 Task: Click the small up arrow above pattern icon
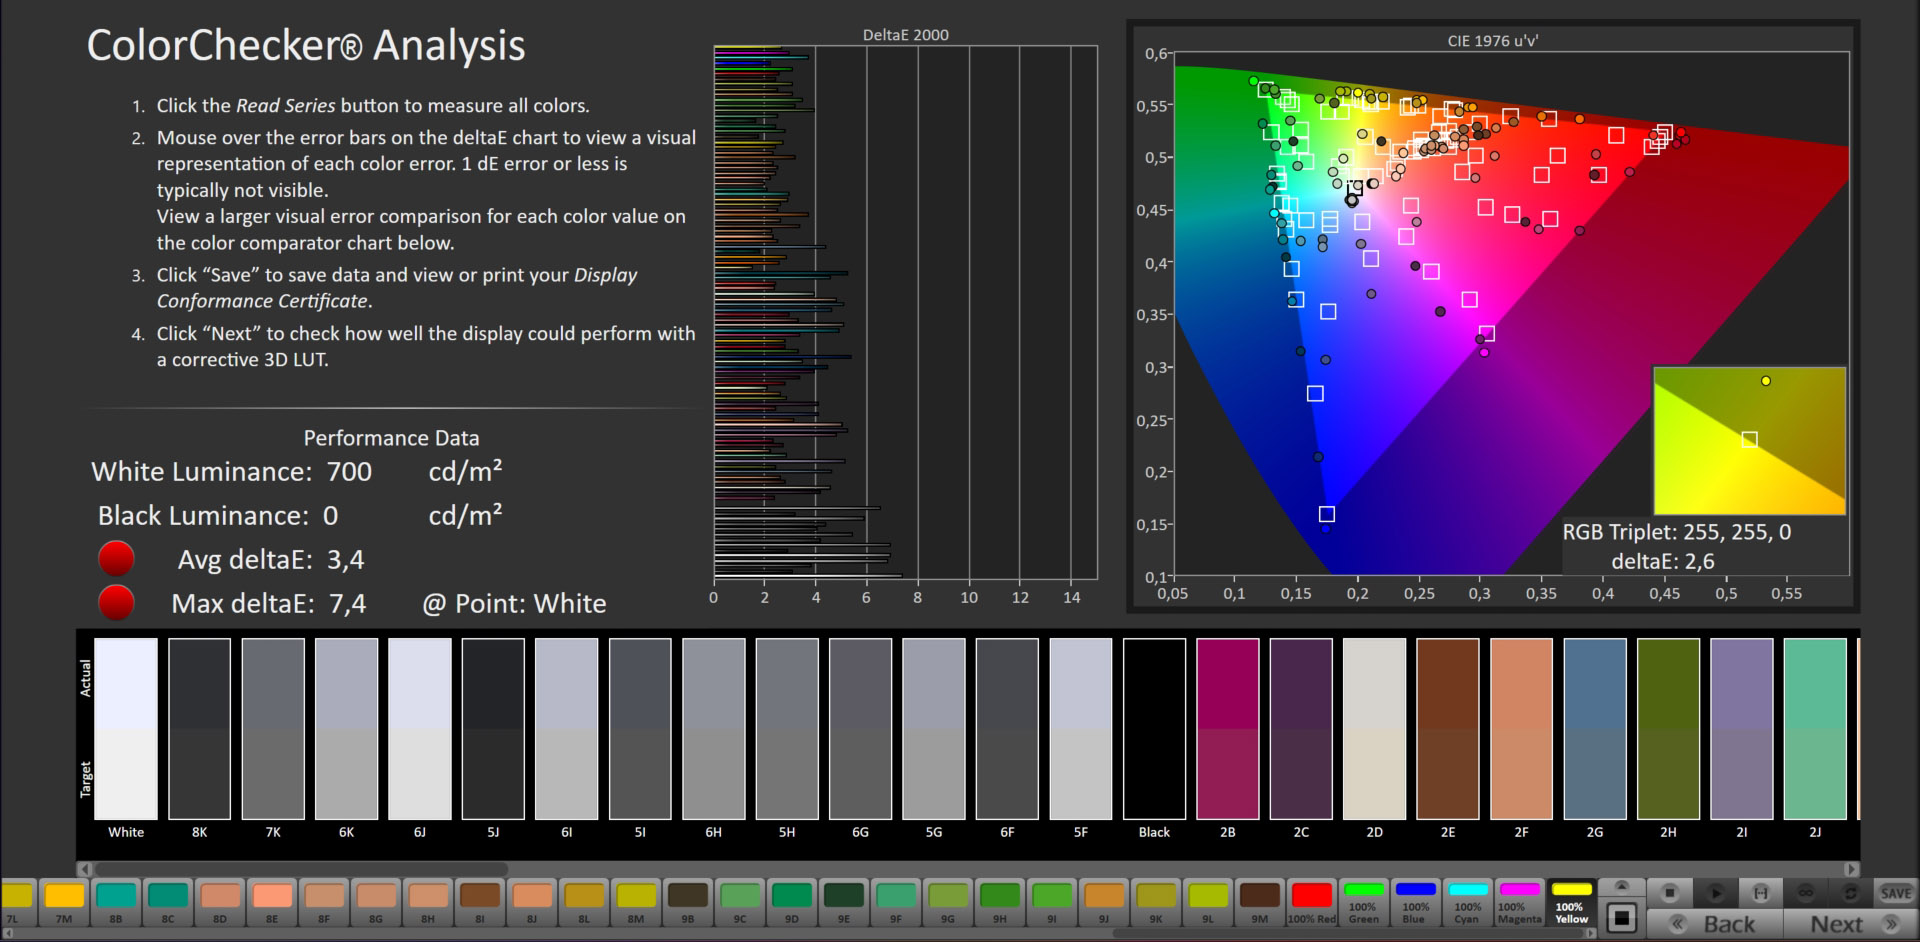[x=1622, y=887]
